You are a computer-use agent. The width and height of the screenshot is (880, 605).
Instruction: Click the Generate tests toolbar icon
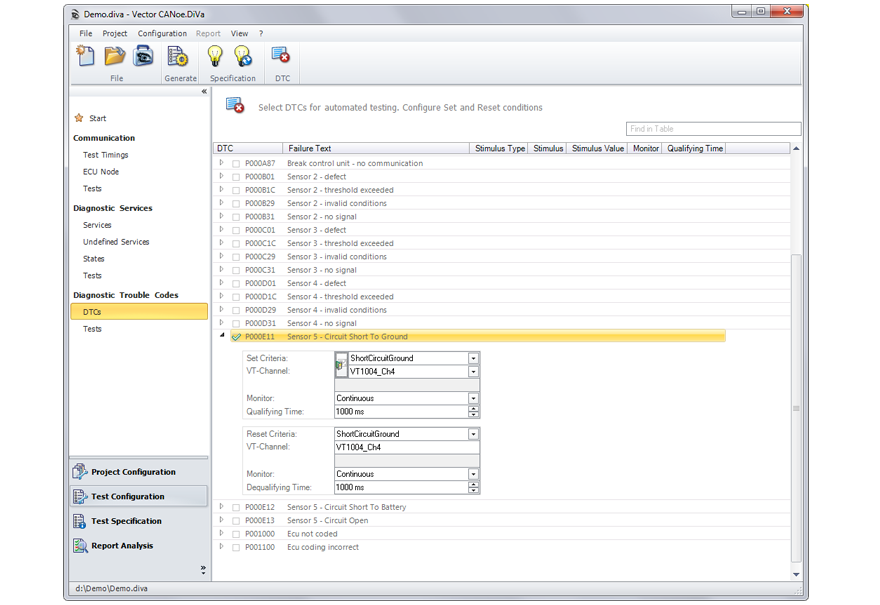(178, 56)
